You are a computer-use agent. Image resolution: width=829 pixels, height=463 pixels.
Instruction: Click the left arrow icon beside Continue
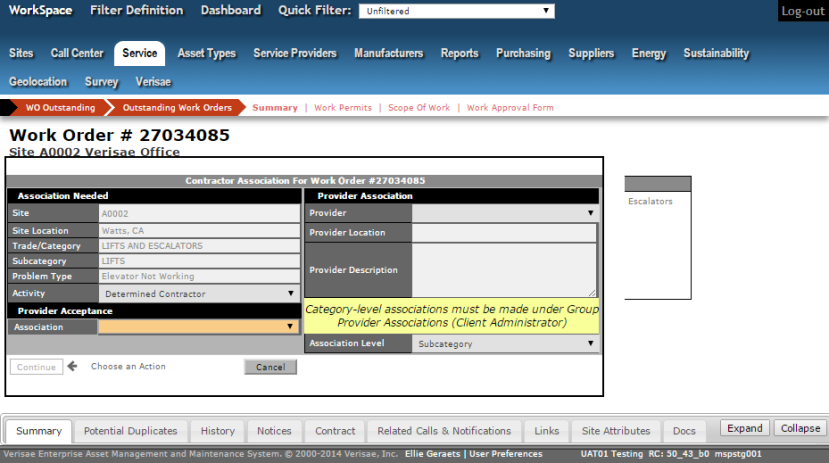[72, 367]
